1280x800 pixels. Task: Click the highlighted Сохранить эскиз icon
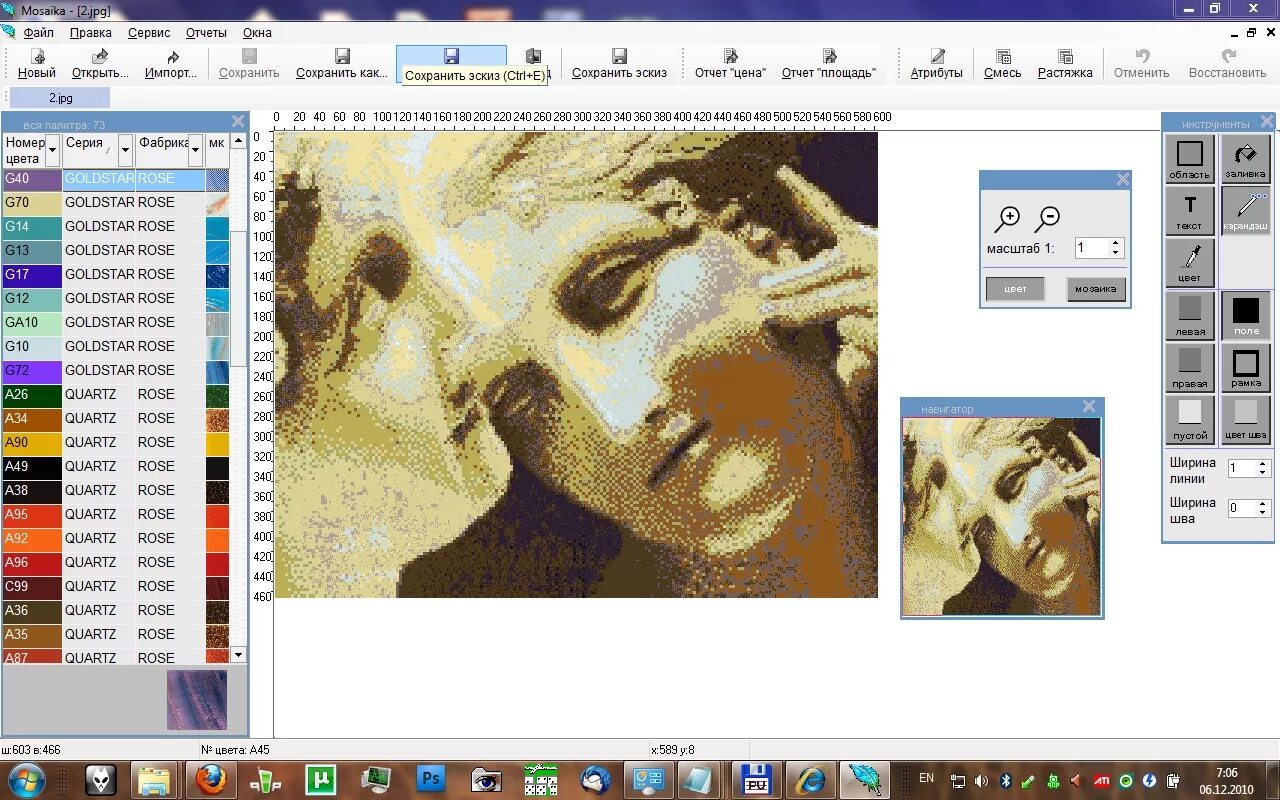coord(451,56)
